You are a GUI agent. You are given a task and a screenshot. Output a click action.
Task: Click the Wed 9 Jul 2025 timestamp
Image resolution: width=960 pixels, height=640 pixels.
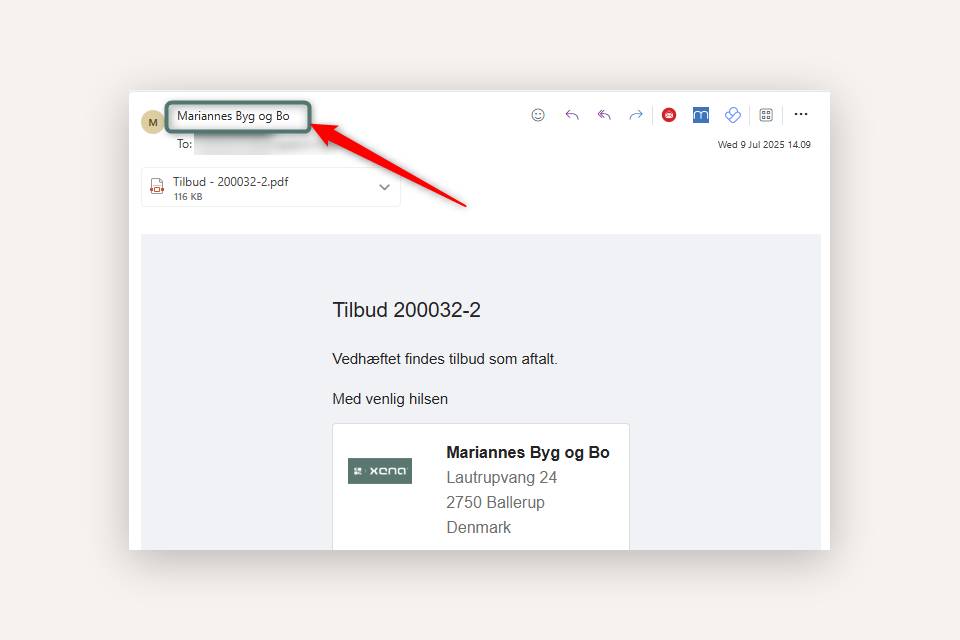click(764, 145)
